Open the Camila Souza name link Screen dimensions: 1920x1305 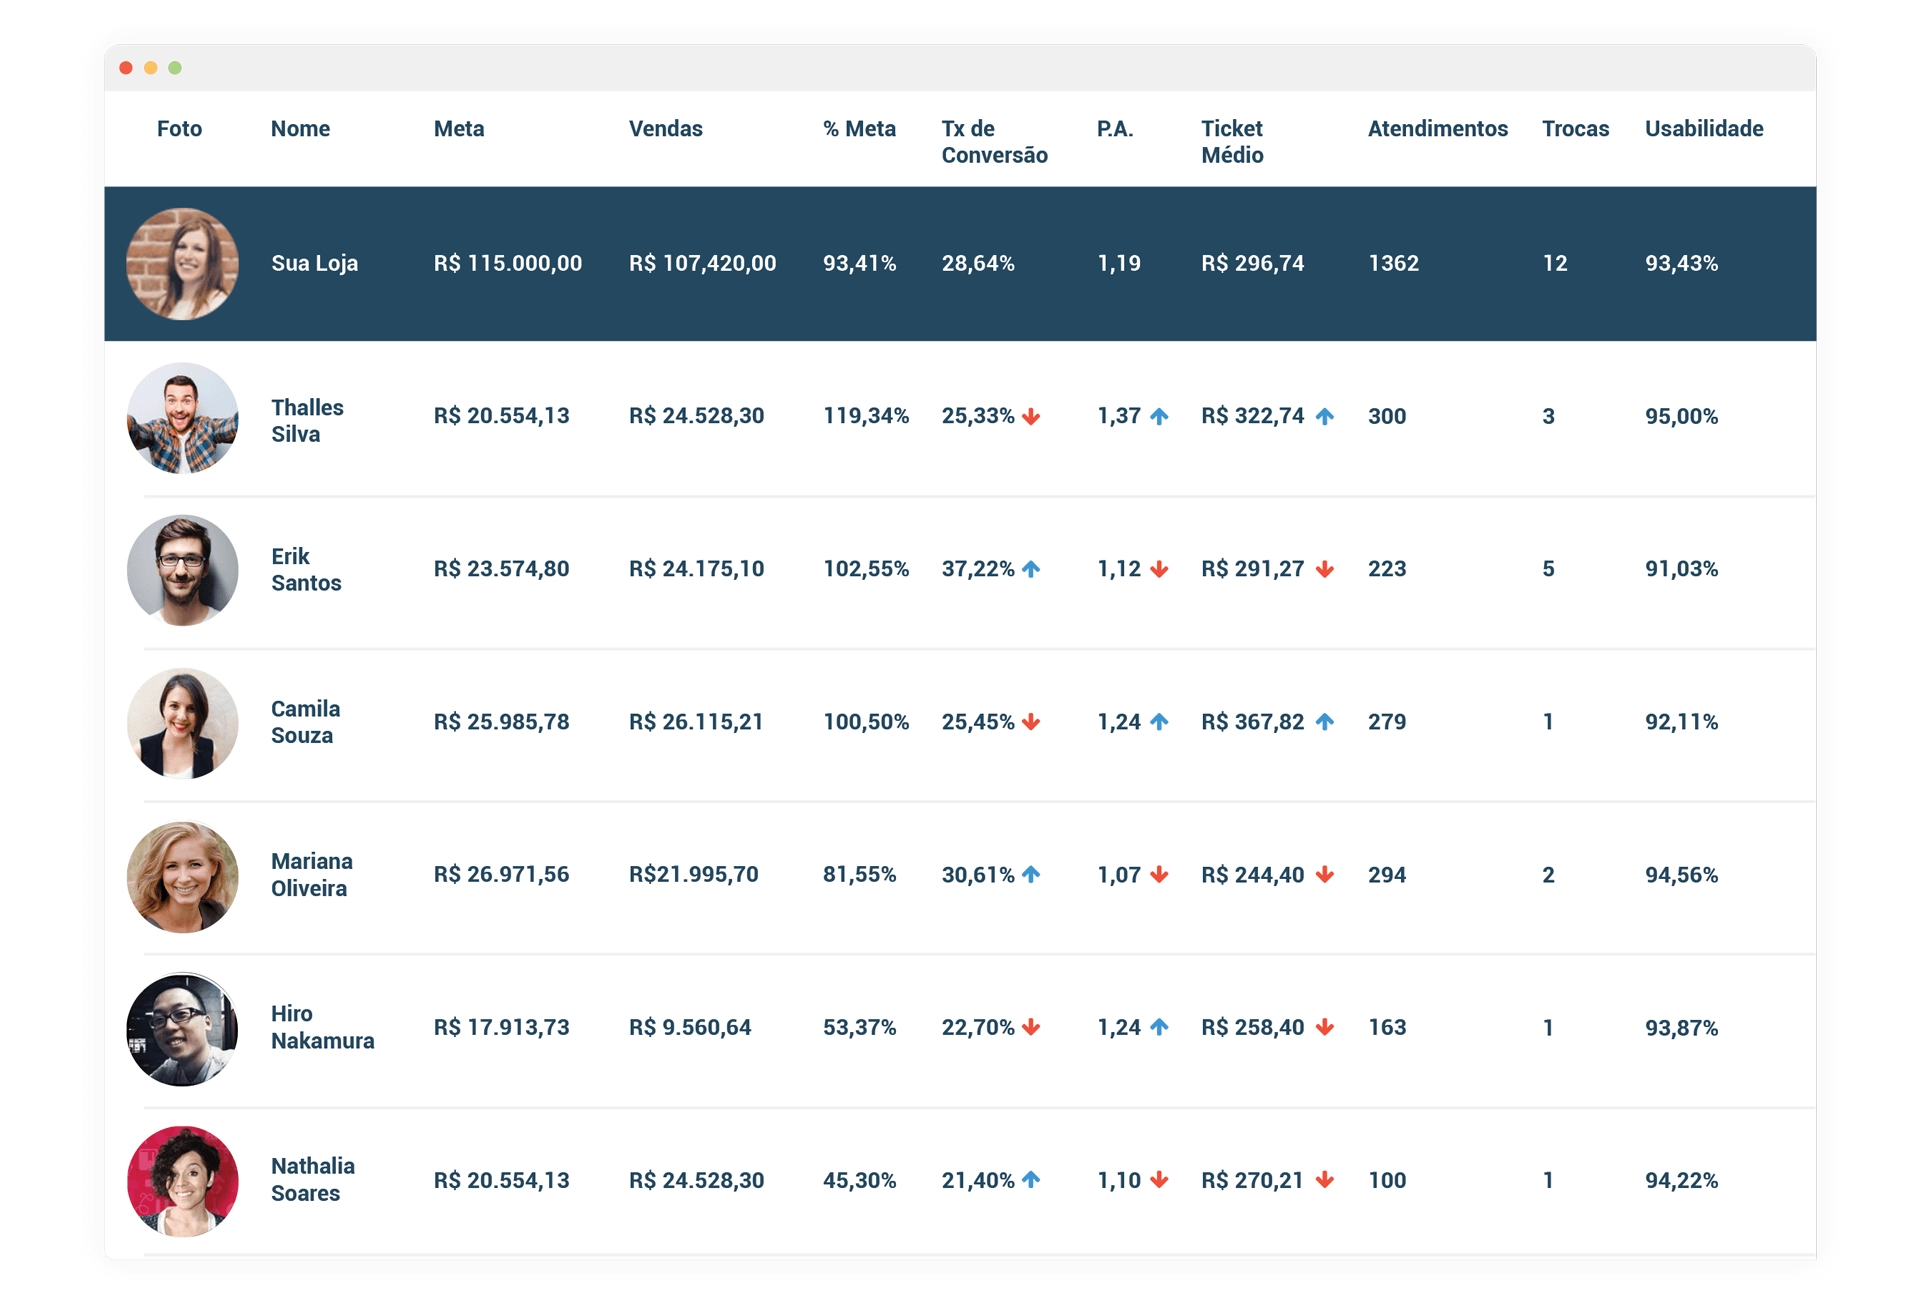(305, 722)
